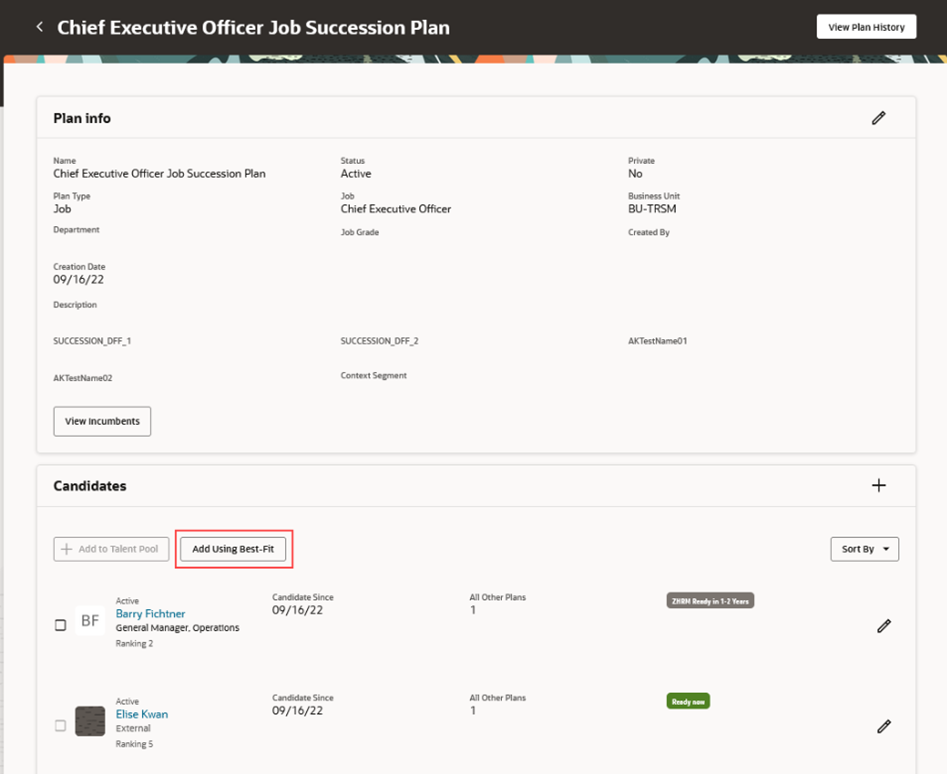947x774 pixels.
Task: Edit the Plan info section pencil icon
Action: point(879,117)
